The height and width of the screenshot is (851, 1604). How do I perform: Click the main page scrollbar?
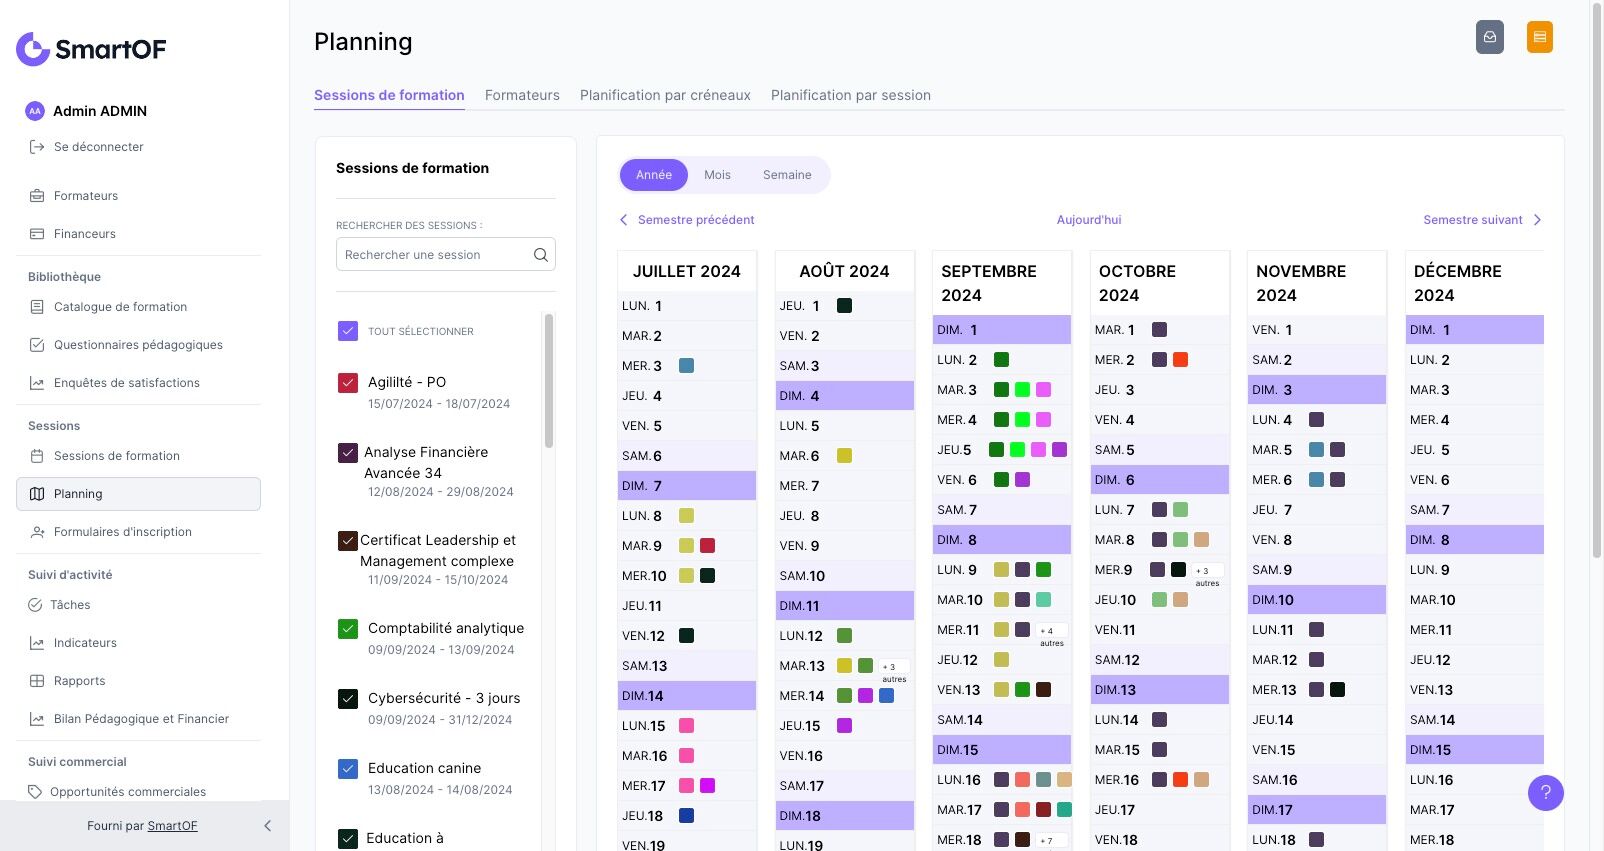click(1596, 280)
